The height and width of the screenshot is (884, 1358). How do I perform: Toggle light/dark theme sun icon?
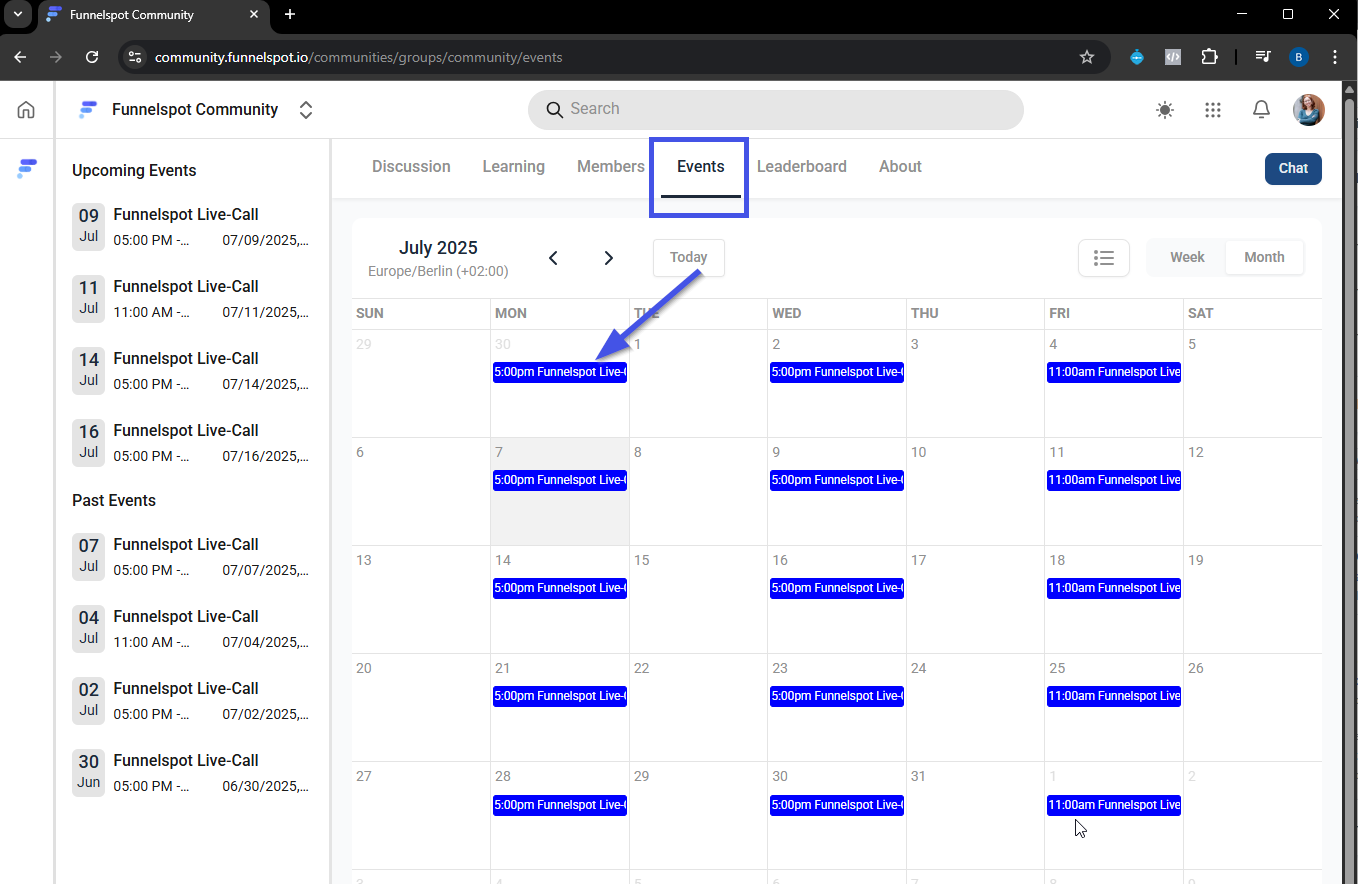tap(1165, 110)
